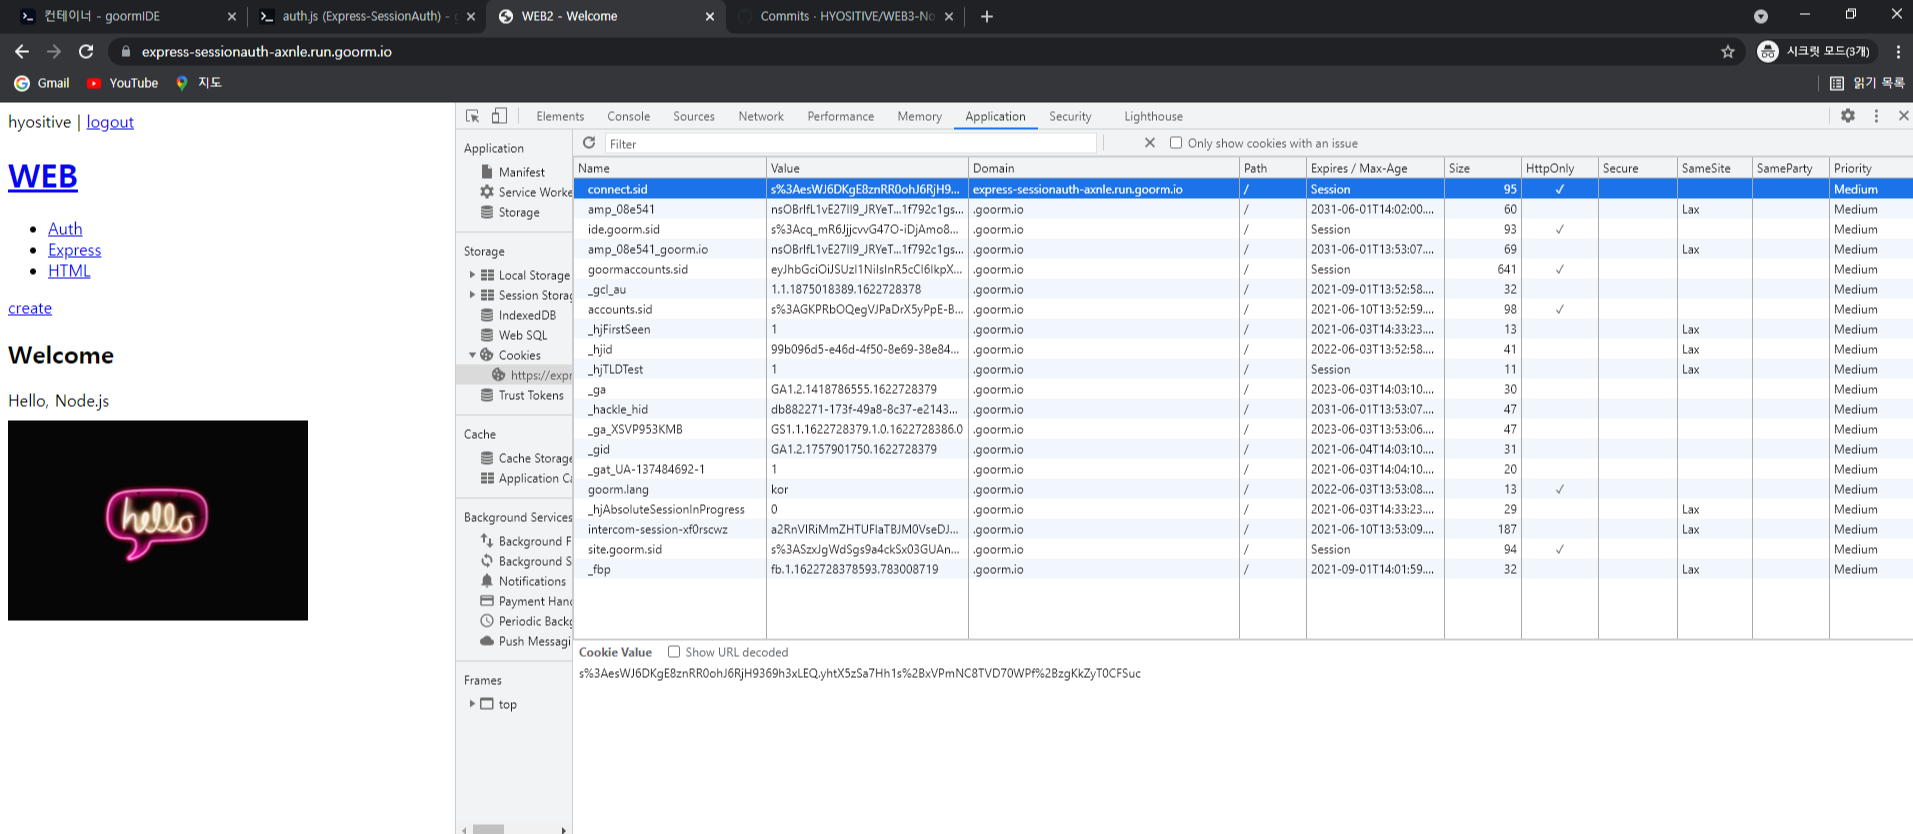The height and width of the screenshot is (834, 1913).
Task: Open the Express topic link
Action: [x=75, y=250]
